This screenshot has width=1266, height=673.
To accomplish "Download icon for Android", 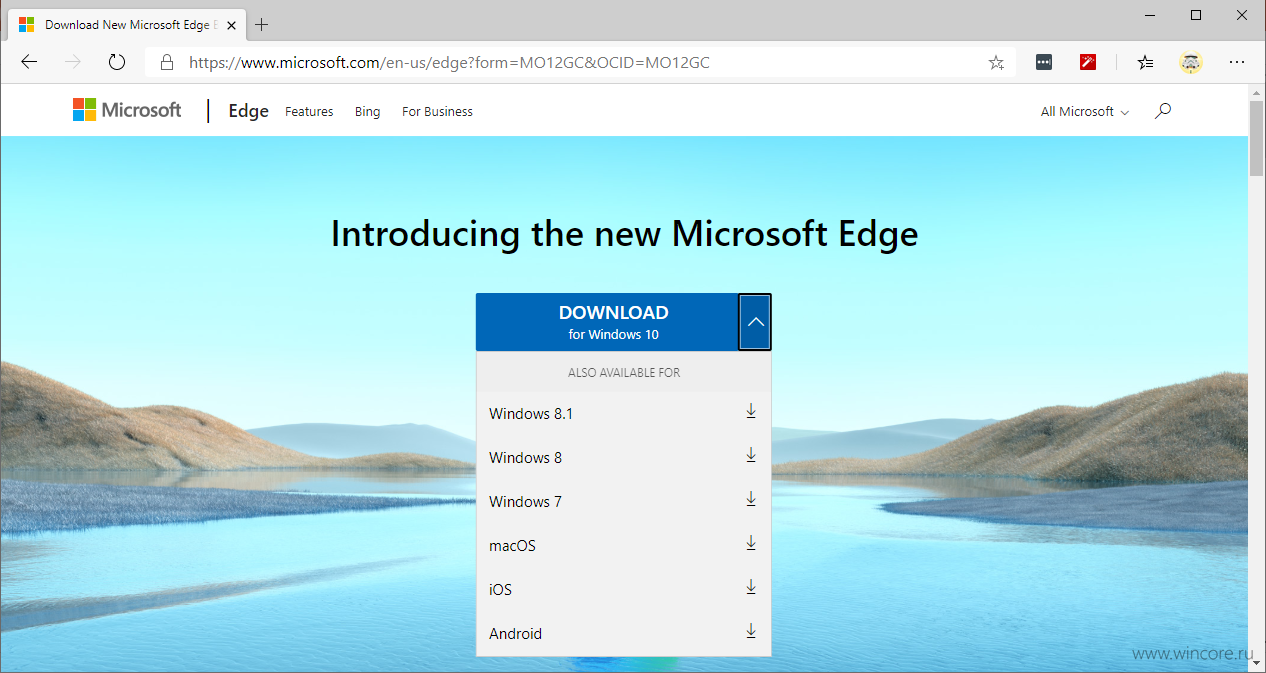I will tap(751, 631).
